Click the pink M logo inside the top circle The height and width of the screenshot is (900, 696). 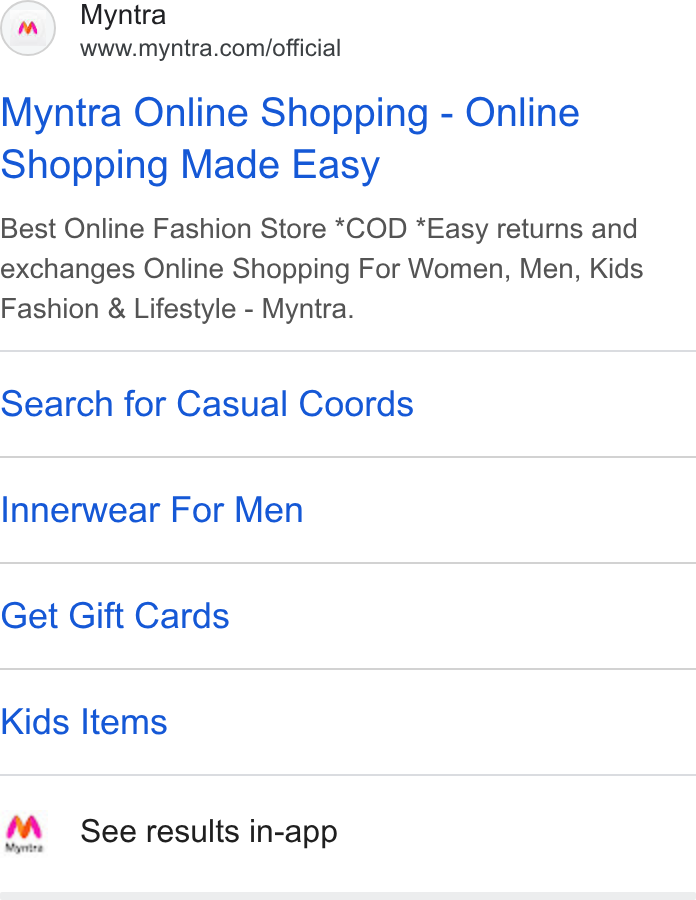(x=28, y=28)
